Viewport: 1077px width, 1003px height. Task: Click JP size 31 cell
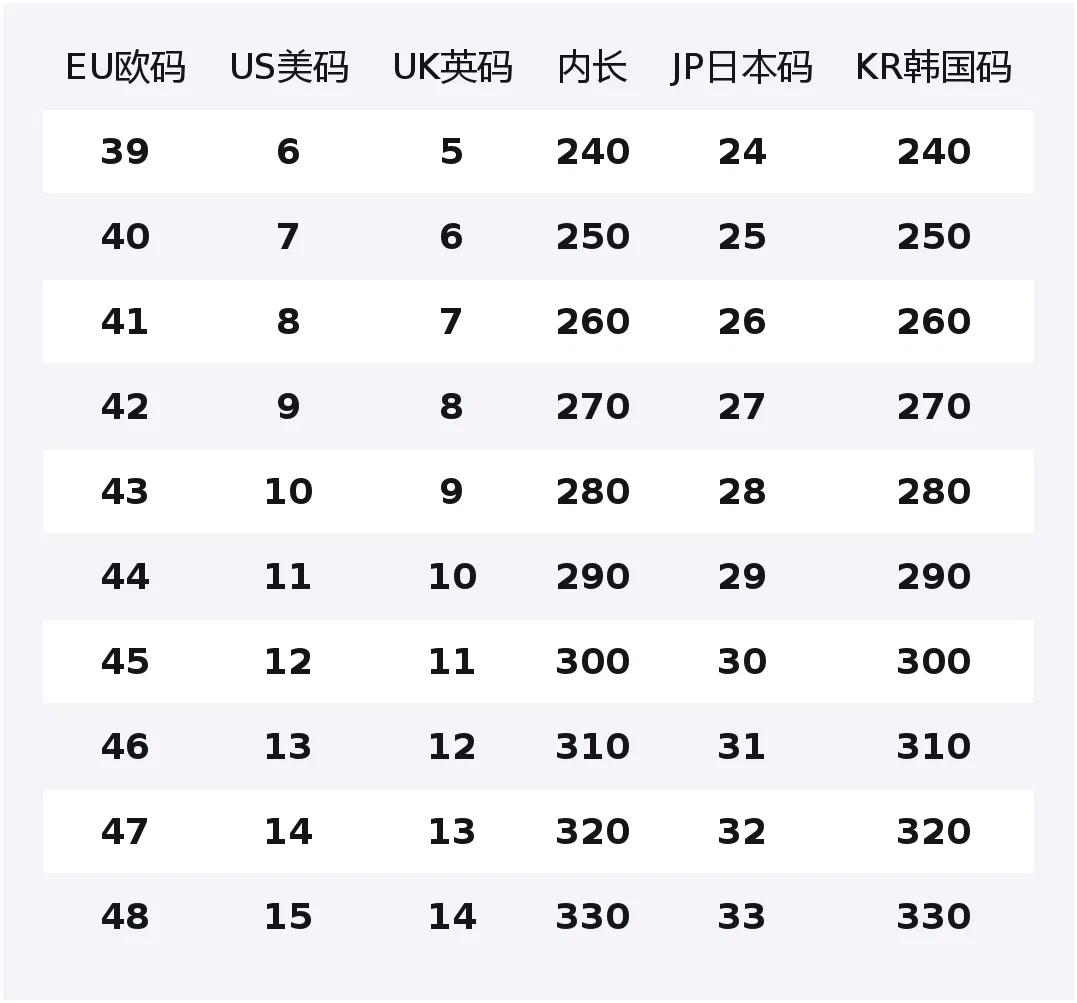[742, 746]
